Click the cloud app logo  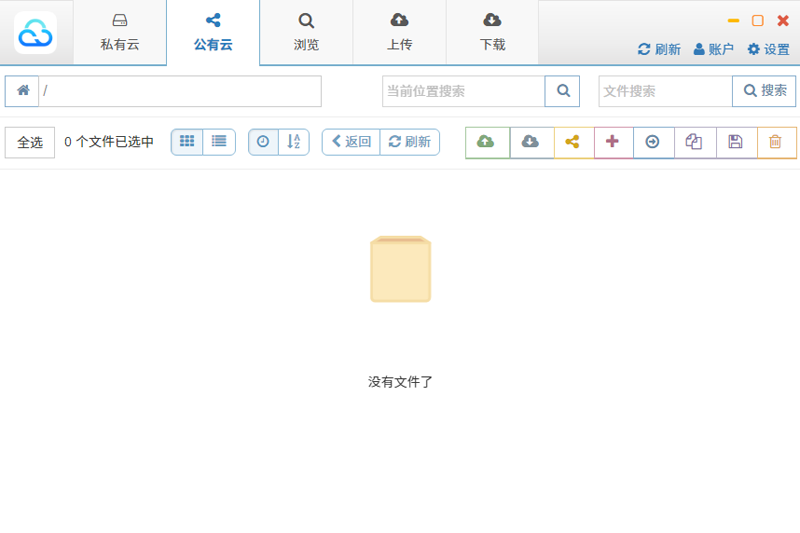35,33
